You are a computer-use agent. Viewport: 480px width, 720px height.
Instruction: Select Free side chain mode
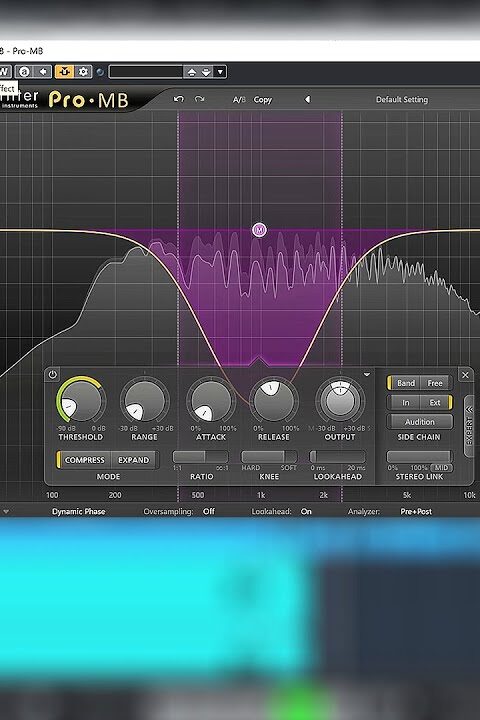pos(435,383)
